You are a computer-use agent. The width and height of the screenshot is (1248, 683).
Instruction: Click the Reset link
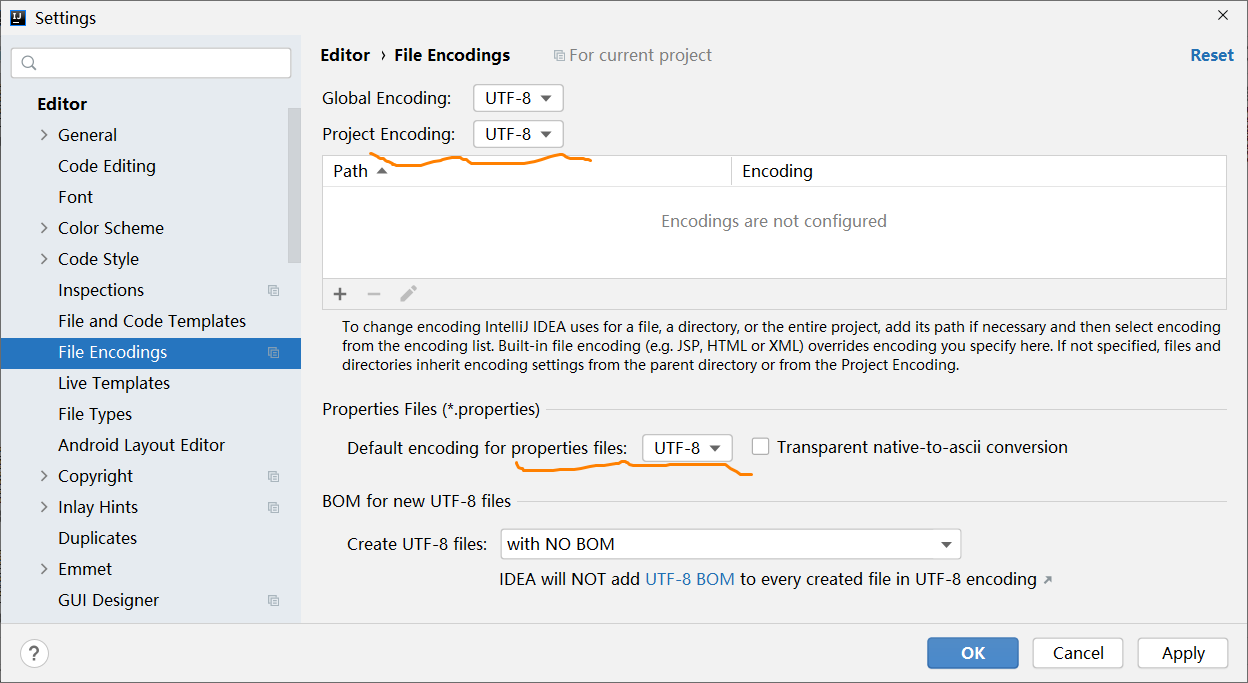pos(1211,55)
